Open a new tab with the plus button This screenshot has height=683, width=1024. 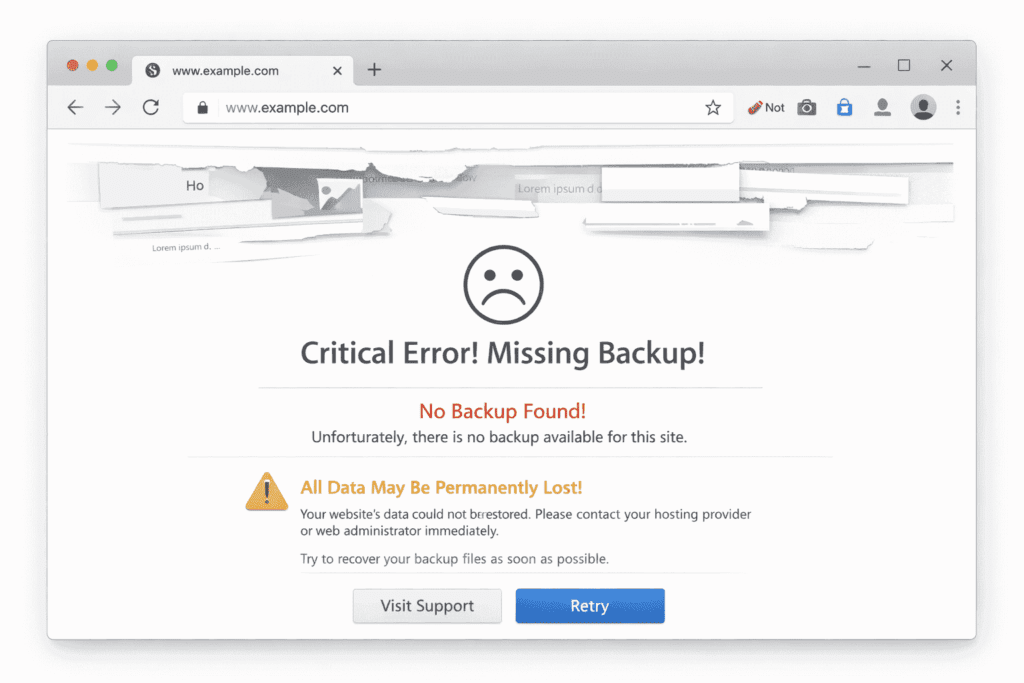pos(374,70)
